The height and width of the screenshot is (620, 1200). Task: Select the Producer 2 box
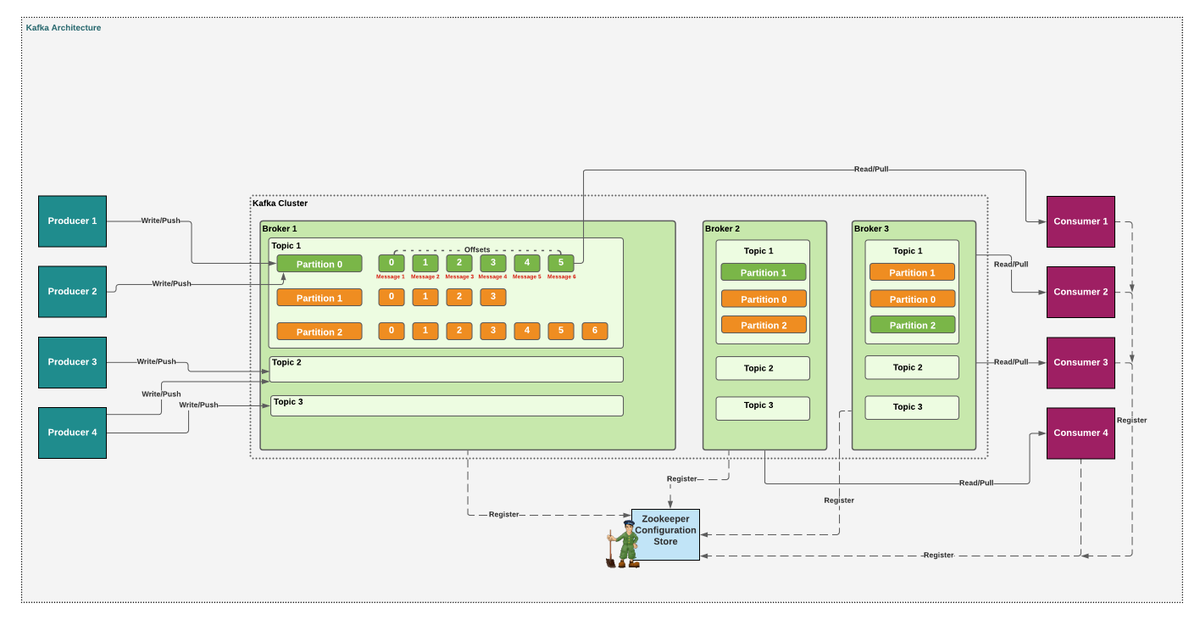click(72, 292)
